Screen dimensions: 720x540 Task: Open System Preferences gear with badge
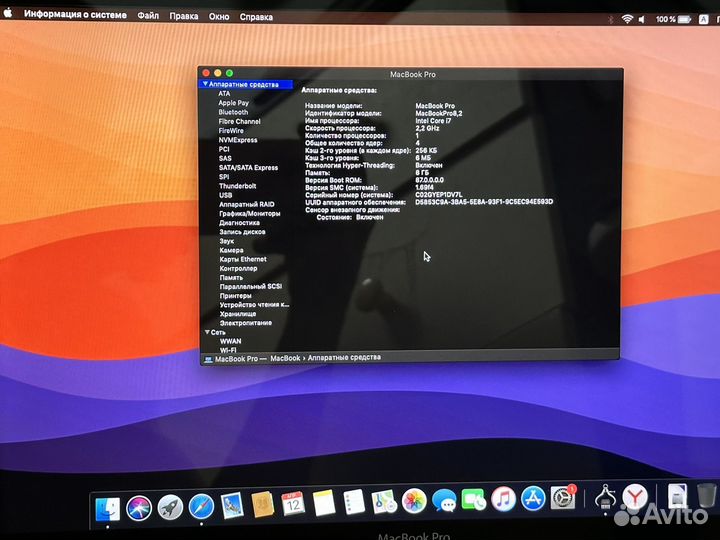(x=563, y=498)
